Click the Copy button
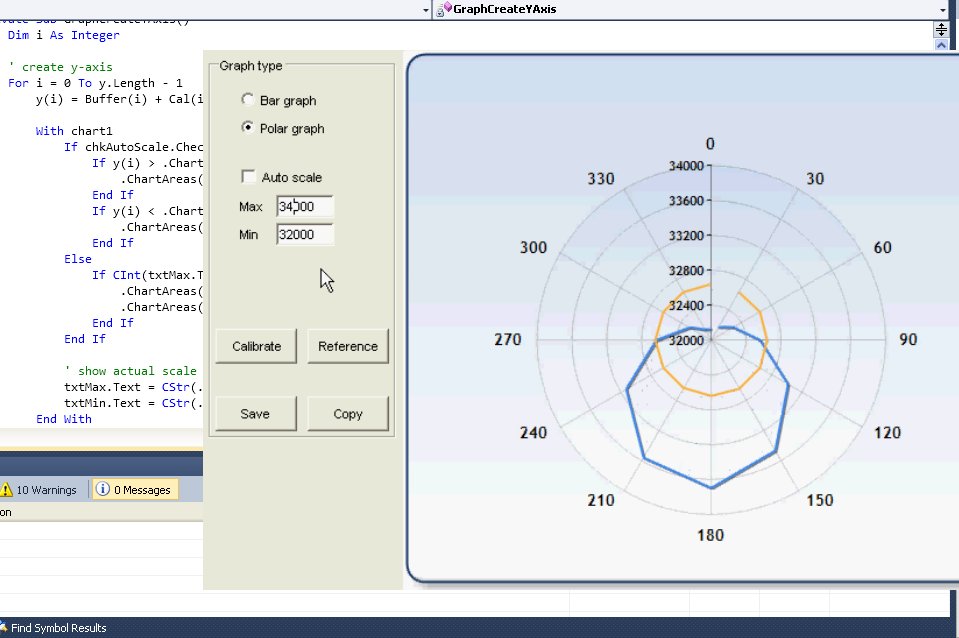 click(348, 414)
